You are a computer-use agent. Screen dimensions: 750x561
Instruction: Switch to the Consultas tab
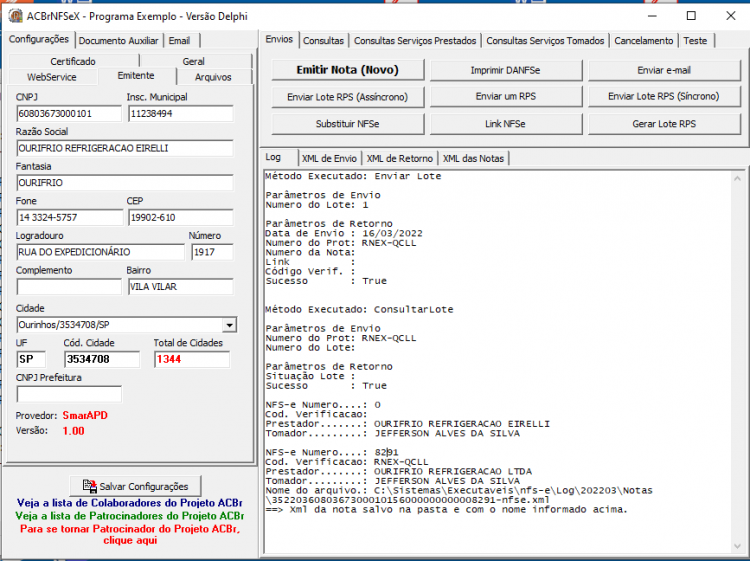click(323, 41)
